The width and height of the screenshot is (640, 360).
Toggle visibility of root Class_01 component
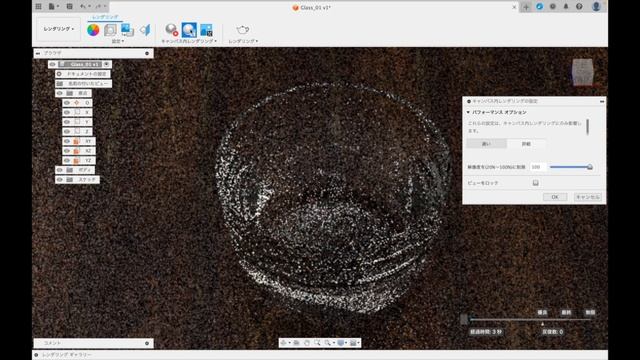pos(52,64)
